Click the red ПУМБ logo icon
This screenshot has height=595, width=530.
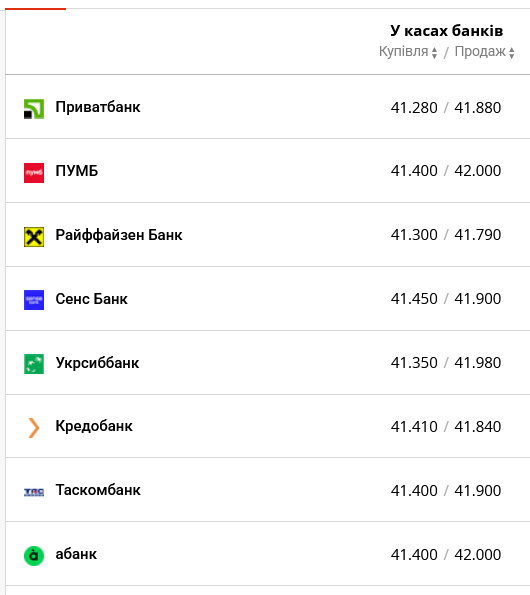click(x=34, y=173)
